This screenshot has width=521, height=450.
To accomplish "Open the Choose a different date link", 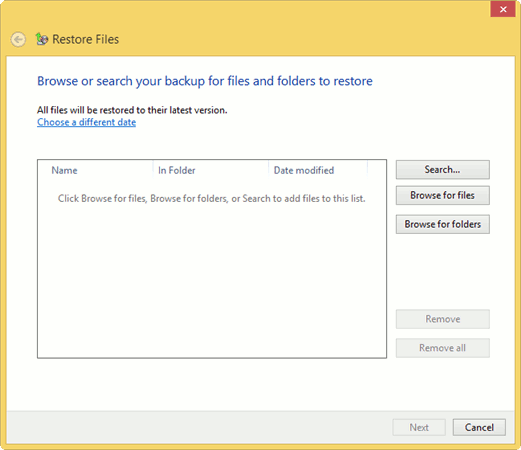I will [x=86, y=122].
